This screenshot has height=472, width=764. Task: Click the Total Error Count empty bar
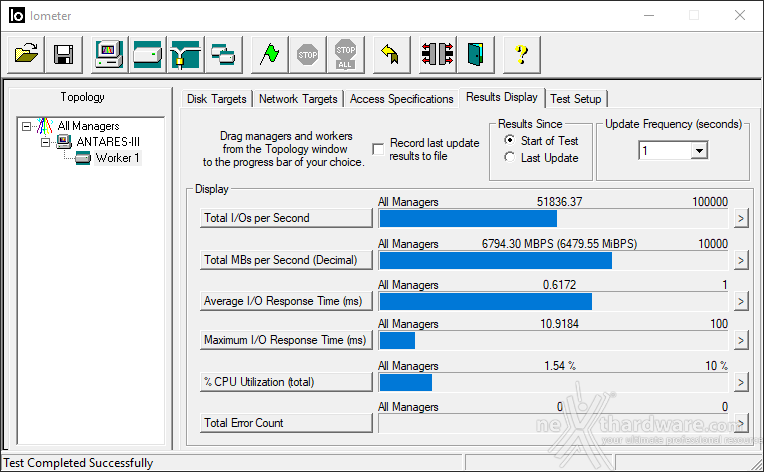[x=554, y=423]
